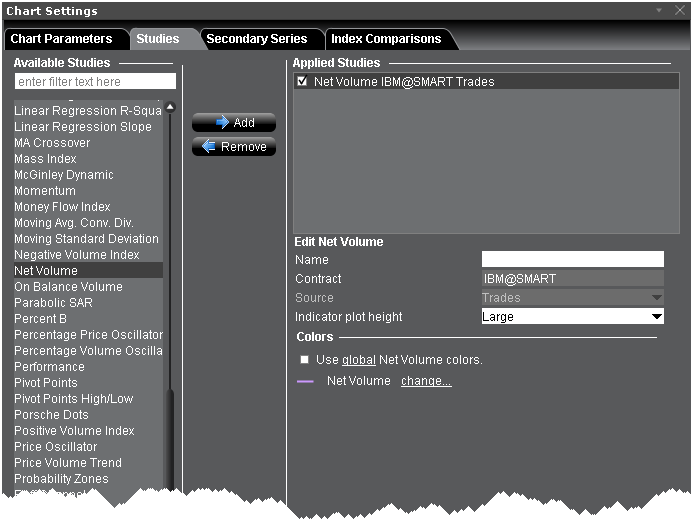The height and width of the screenshot is (525, 691).
Task: Select On Balance Volume in studies list
Action: click(x=68, y=287)
